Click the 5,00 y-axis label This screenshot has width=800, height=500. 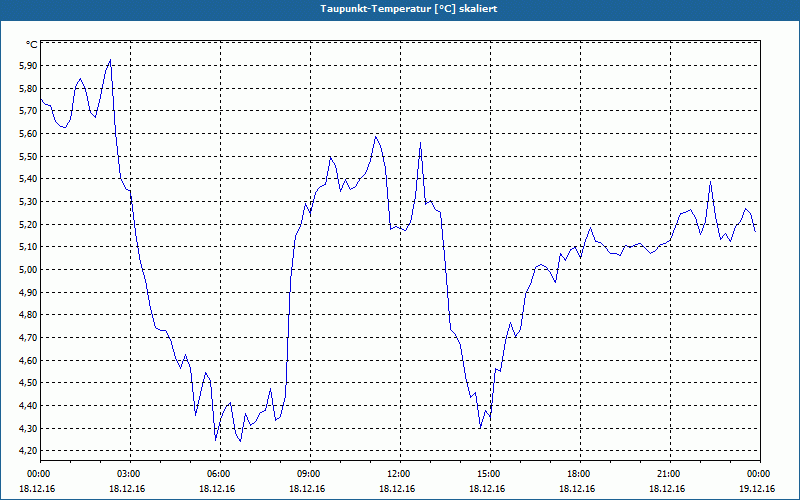[x=29, y=270]
